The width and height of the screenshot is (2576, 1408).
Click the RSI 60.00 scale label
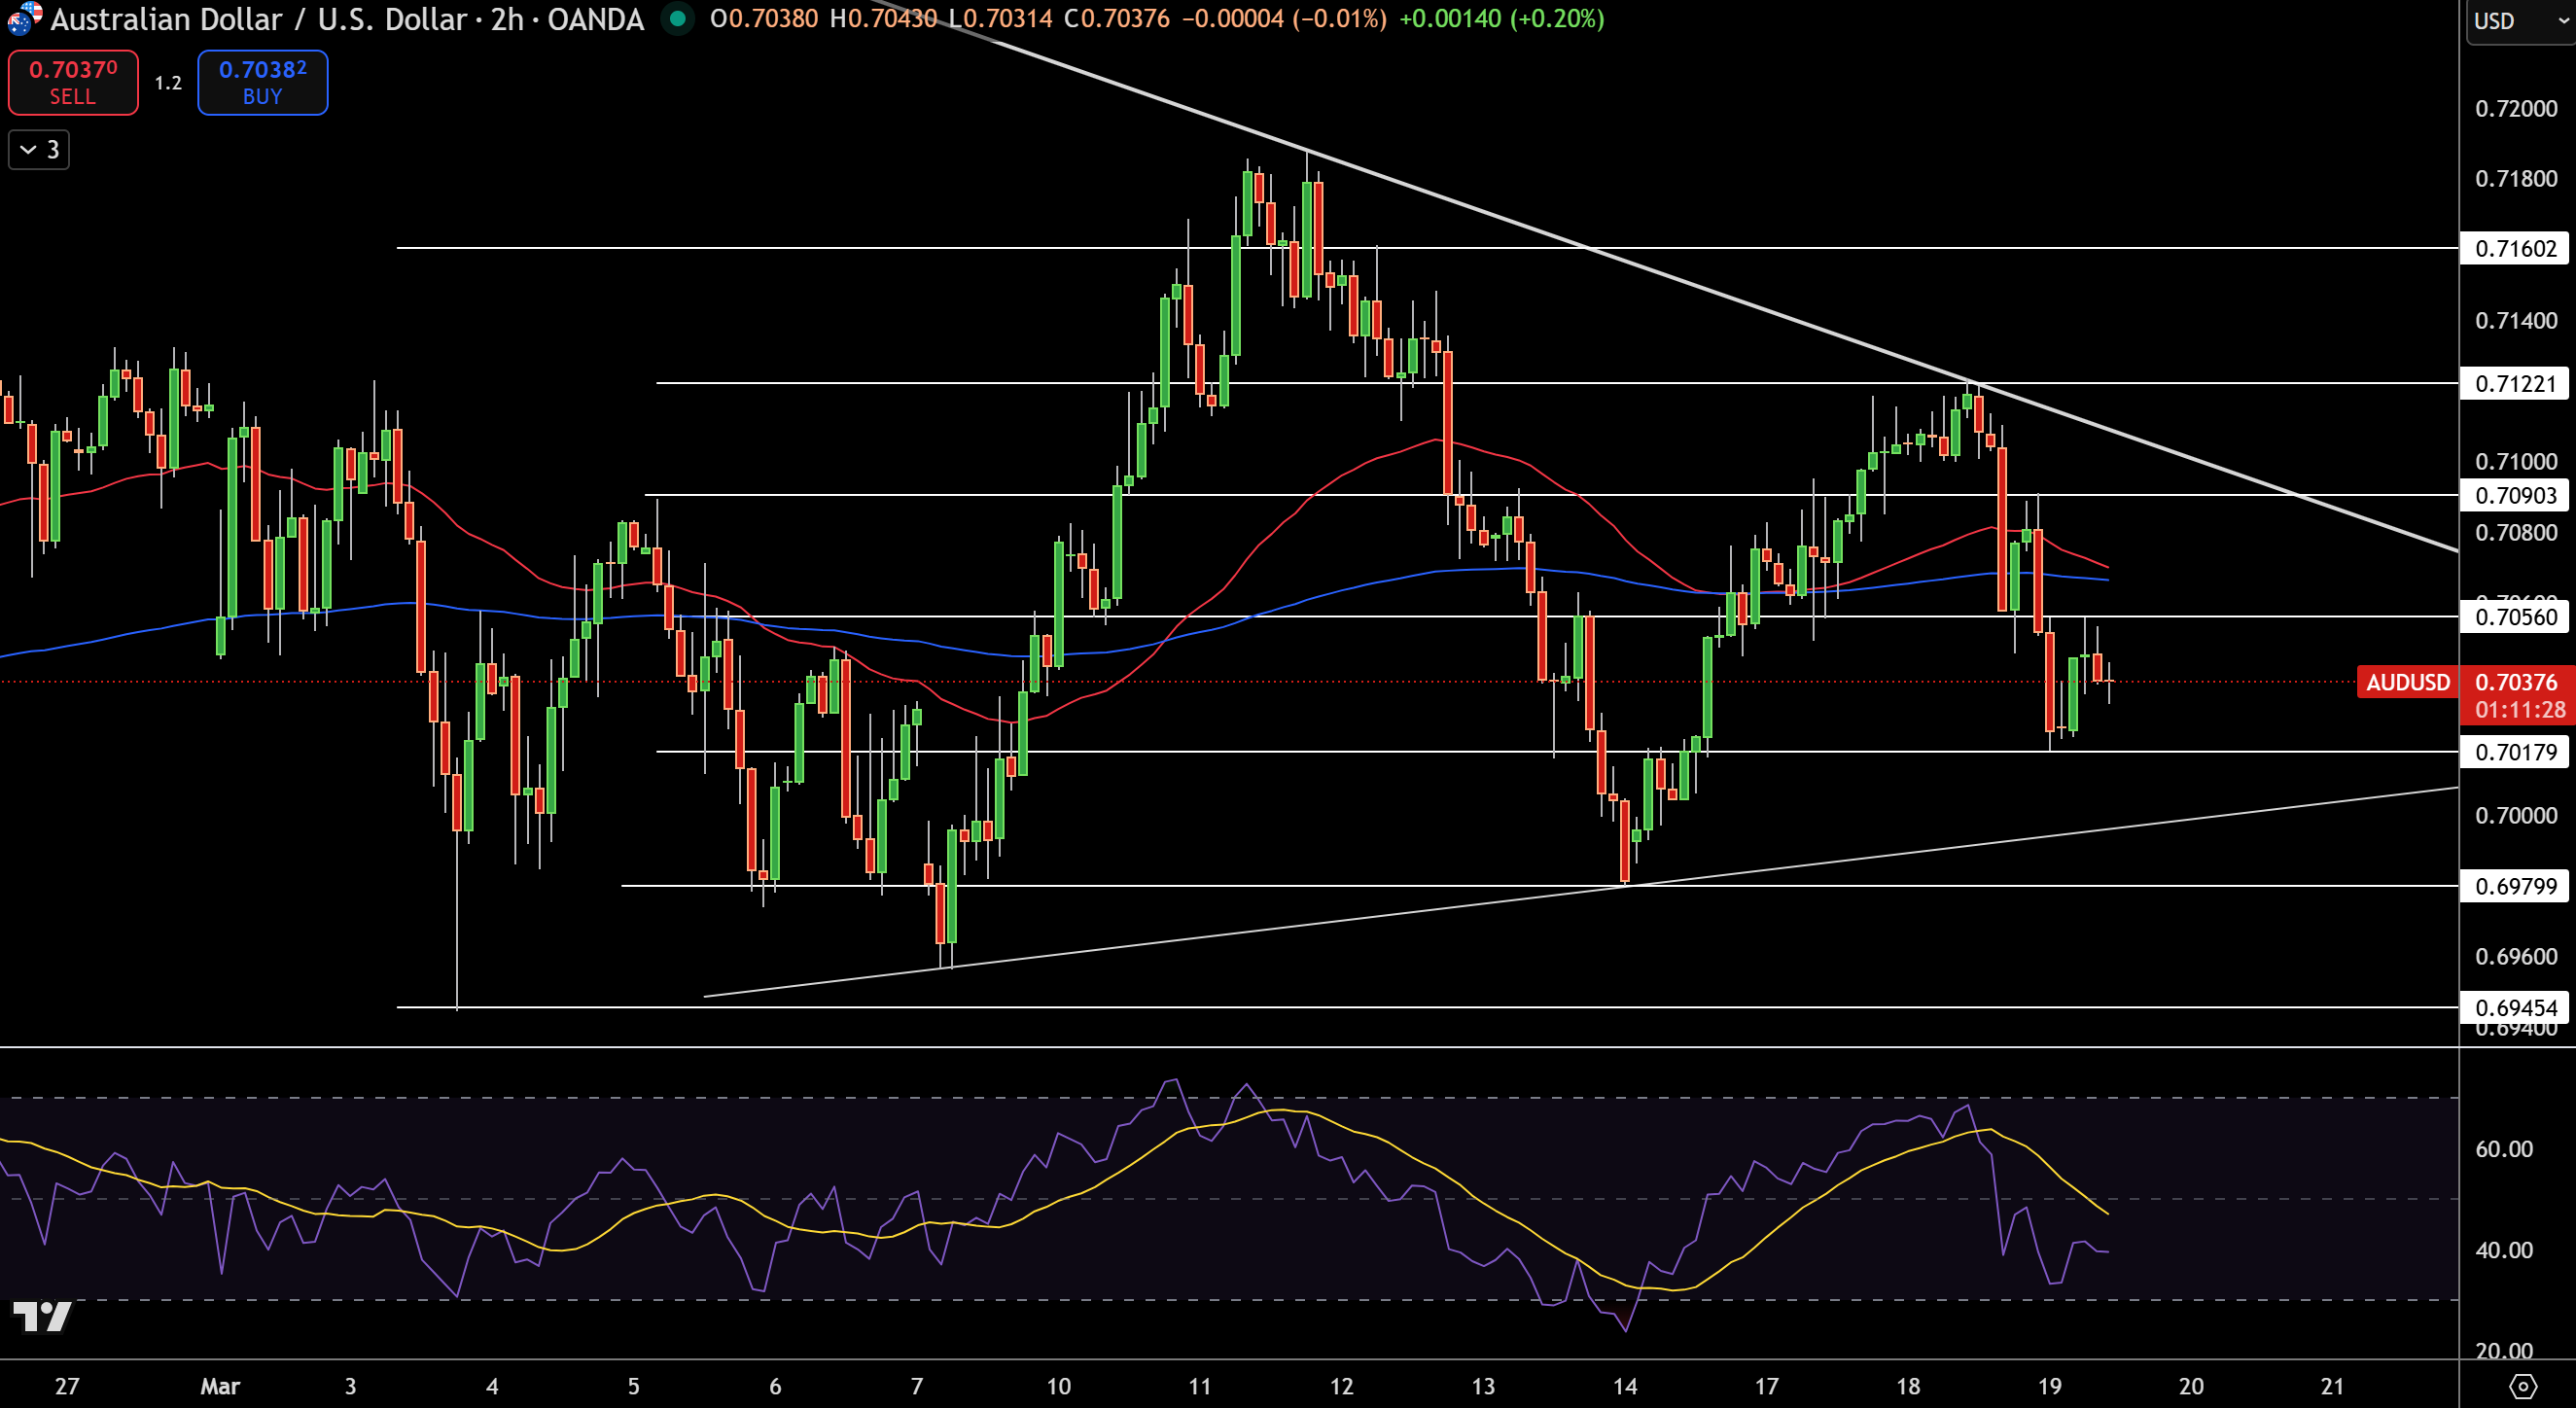tap(2504, 1148)
